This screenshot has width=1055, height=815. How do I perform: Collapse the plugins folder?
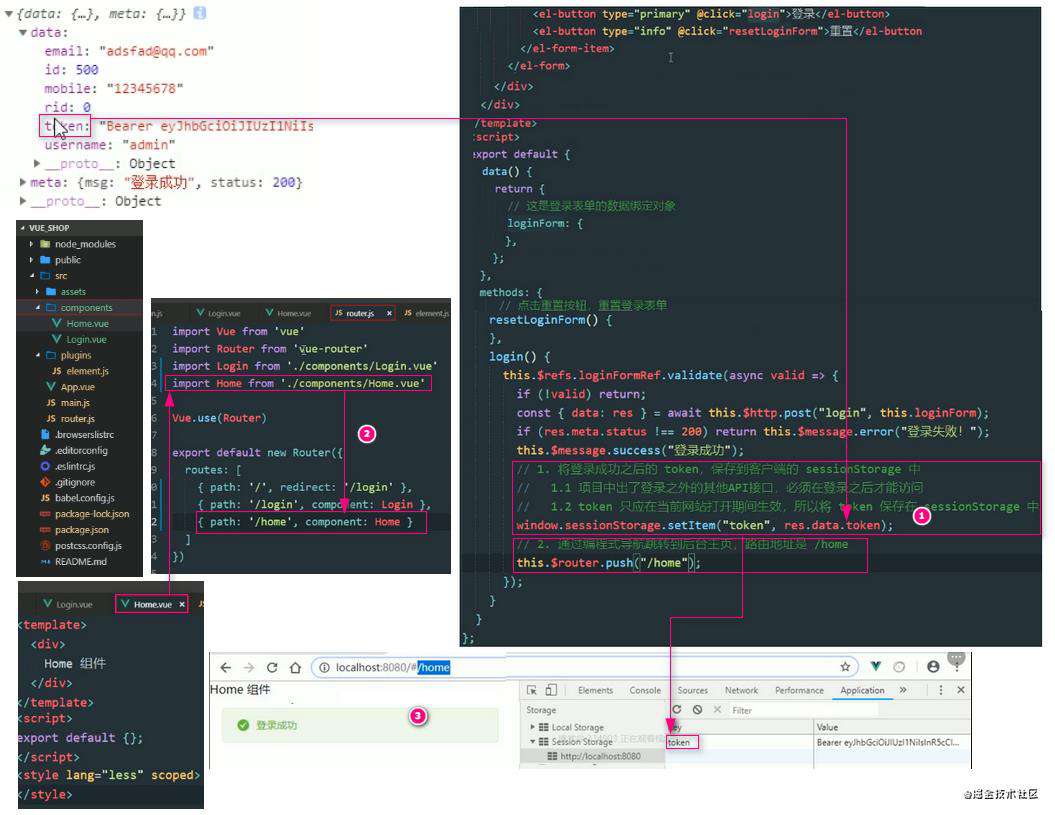point(38,355)
